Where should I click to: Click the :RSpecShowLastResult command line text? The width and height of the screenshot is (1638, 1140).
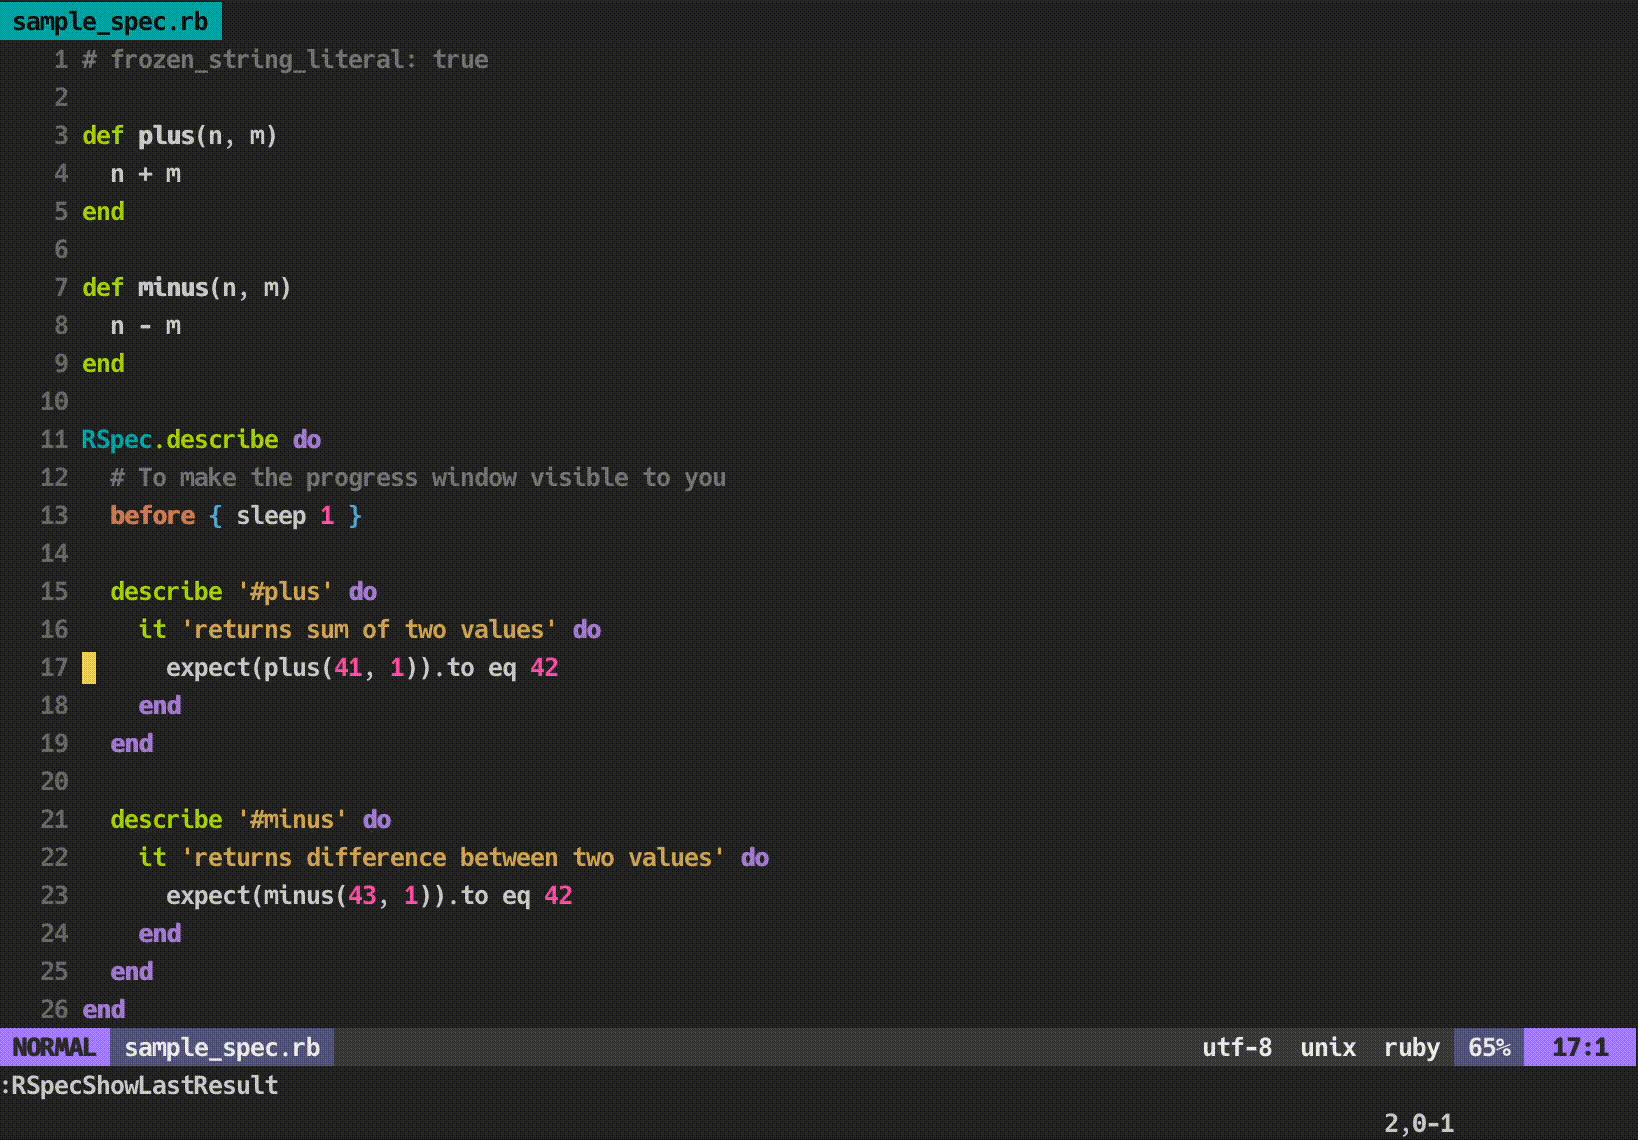point(140,1085)
